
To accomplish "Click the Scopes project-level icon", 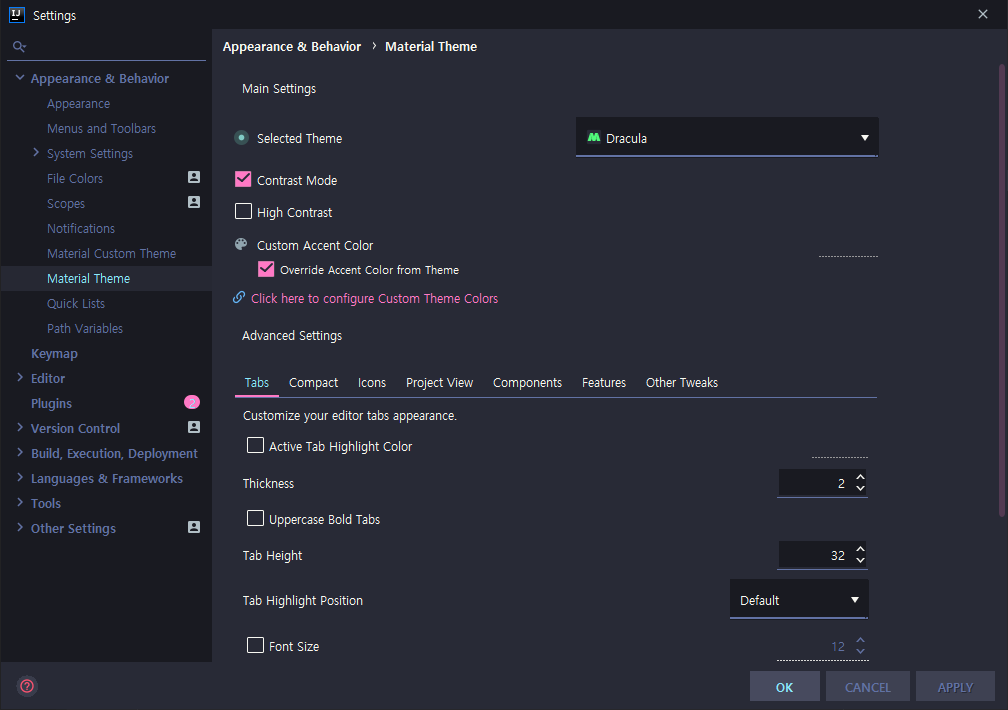I will [194, 202].
